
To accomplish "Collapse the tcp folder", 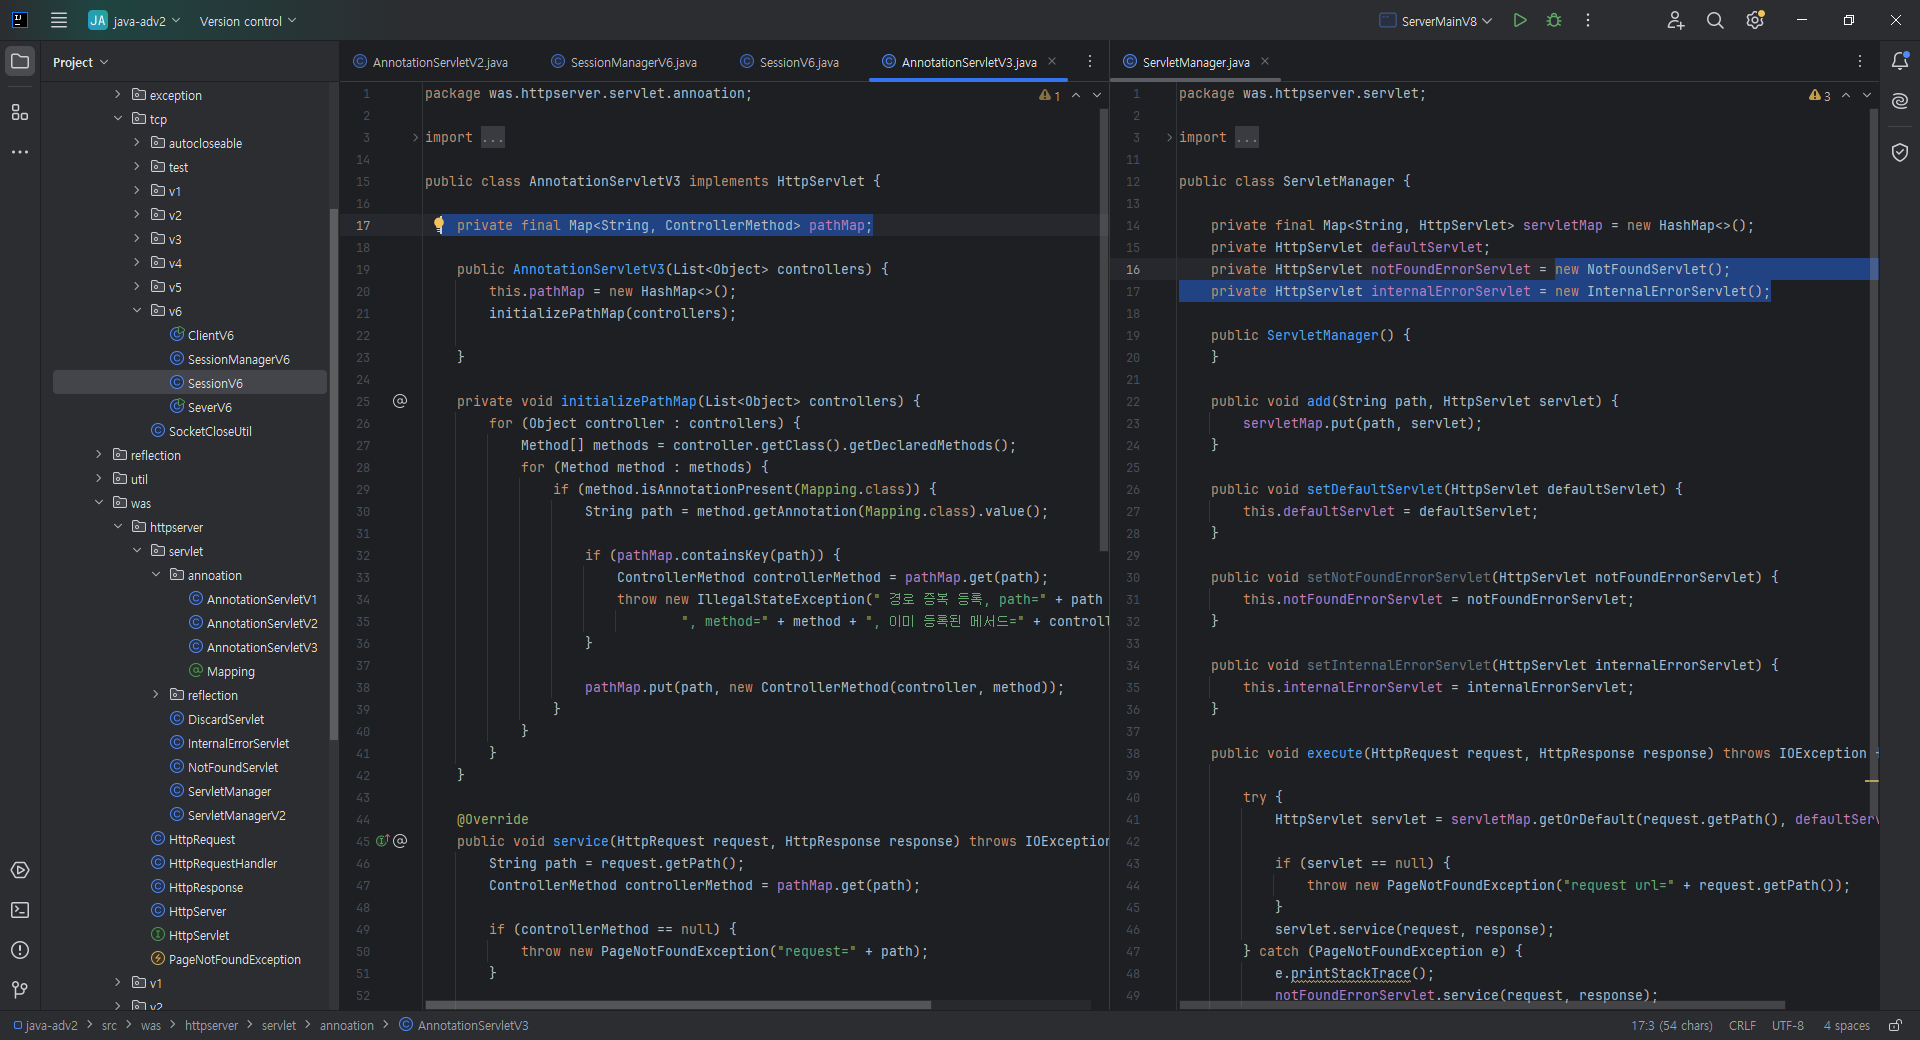I will click(118, 119).
